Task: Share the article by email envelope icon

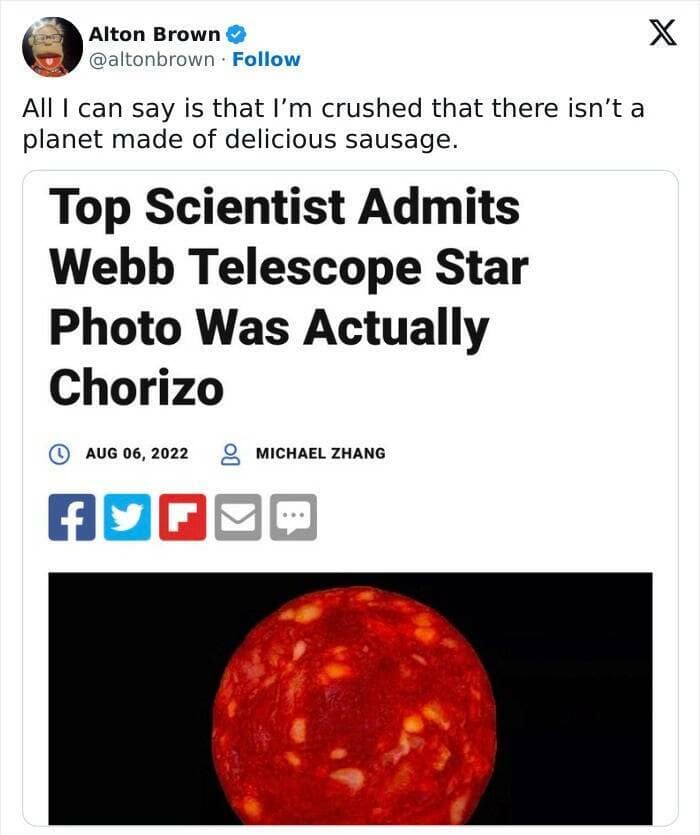Action: 238,517
